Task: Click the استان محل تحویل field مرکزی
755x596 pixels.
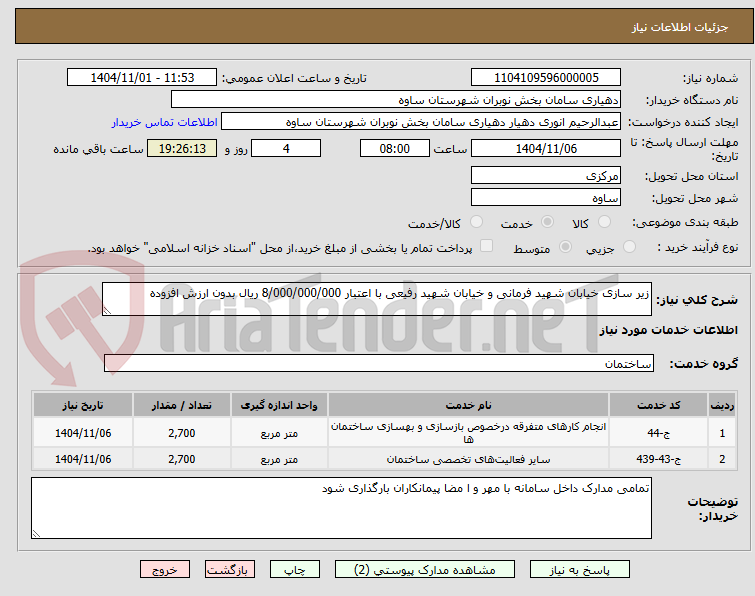Action: (x=546, y=176)
